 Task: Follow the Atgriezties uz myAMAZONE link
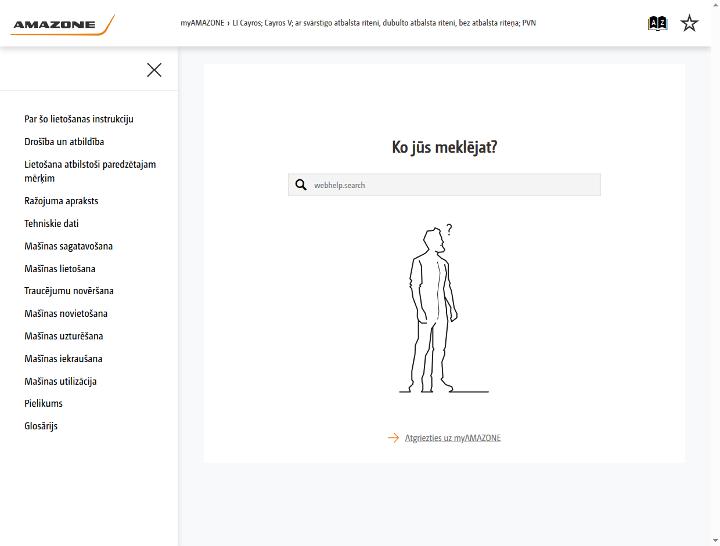453,438
